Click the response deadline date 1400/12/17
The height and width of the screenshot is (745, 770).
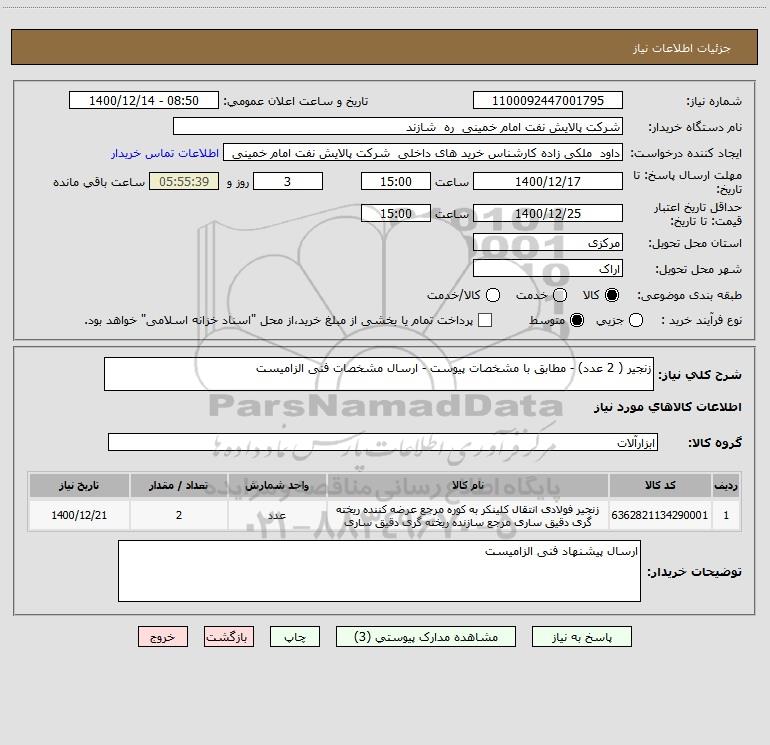pos(548,181)
